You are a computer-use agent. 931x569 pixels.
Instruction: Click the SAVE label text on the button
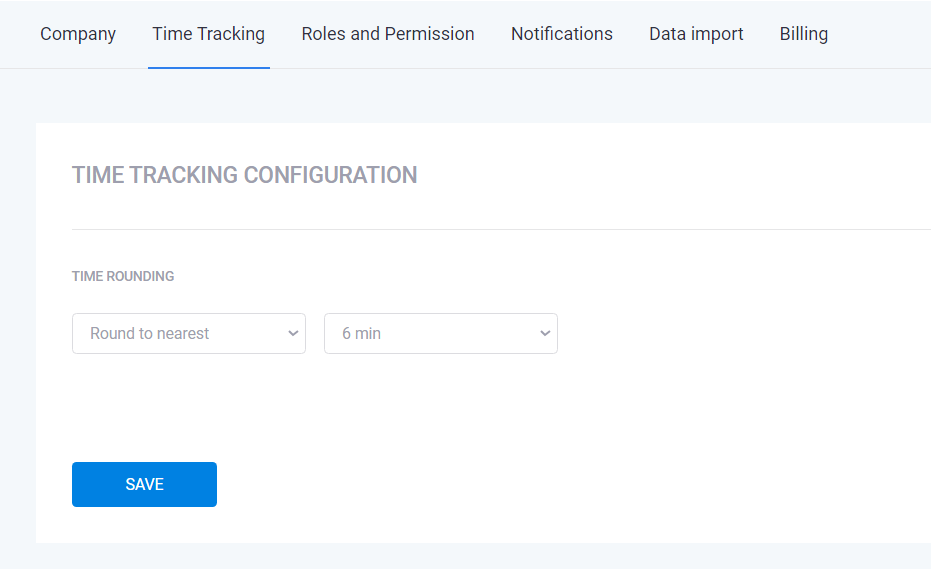click(144, 484)
